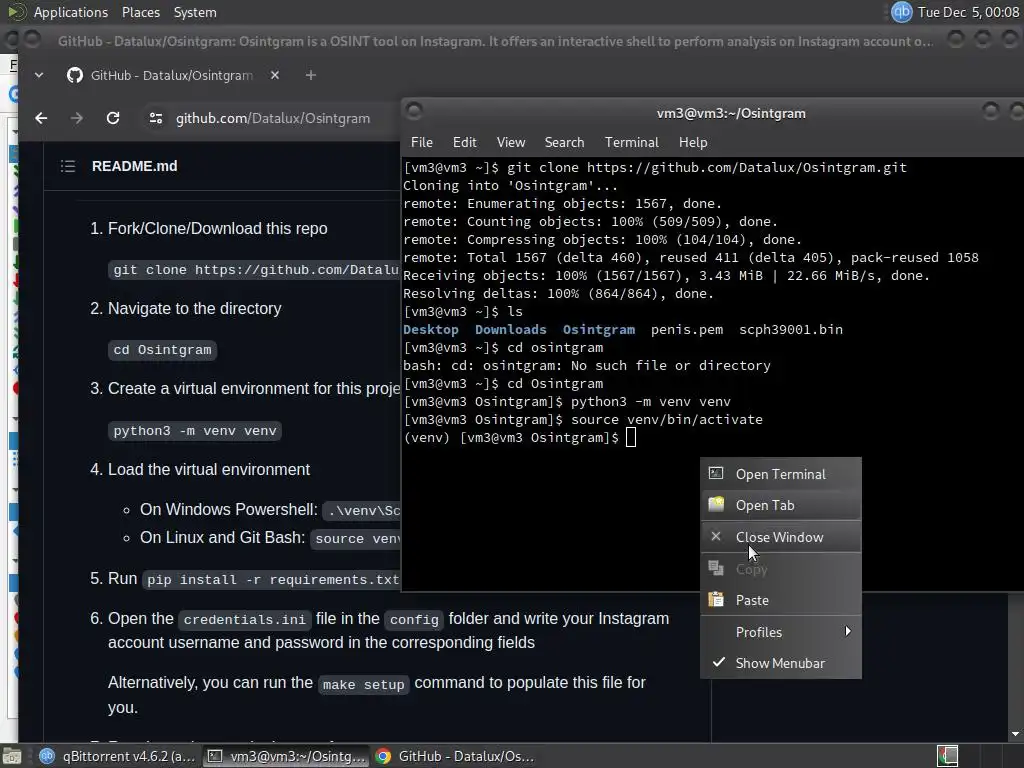Viewport: 1024px width, 768px height.
Task: Open the terminal Search menu
Action: [564, 142]
